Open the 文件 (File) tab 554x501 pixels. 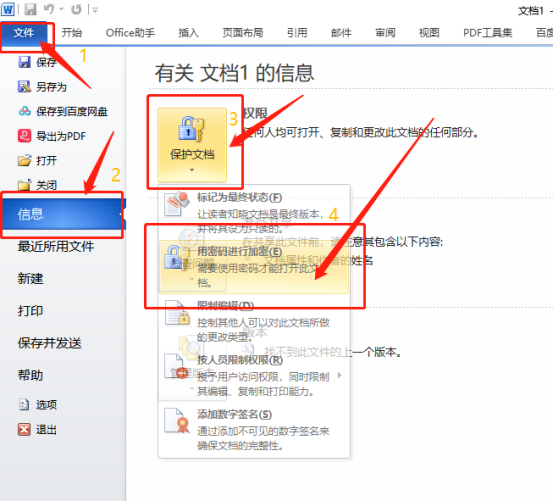pyautogui.click(x=24, y=33)
